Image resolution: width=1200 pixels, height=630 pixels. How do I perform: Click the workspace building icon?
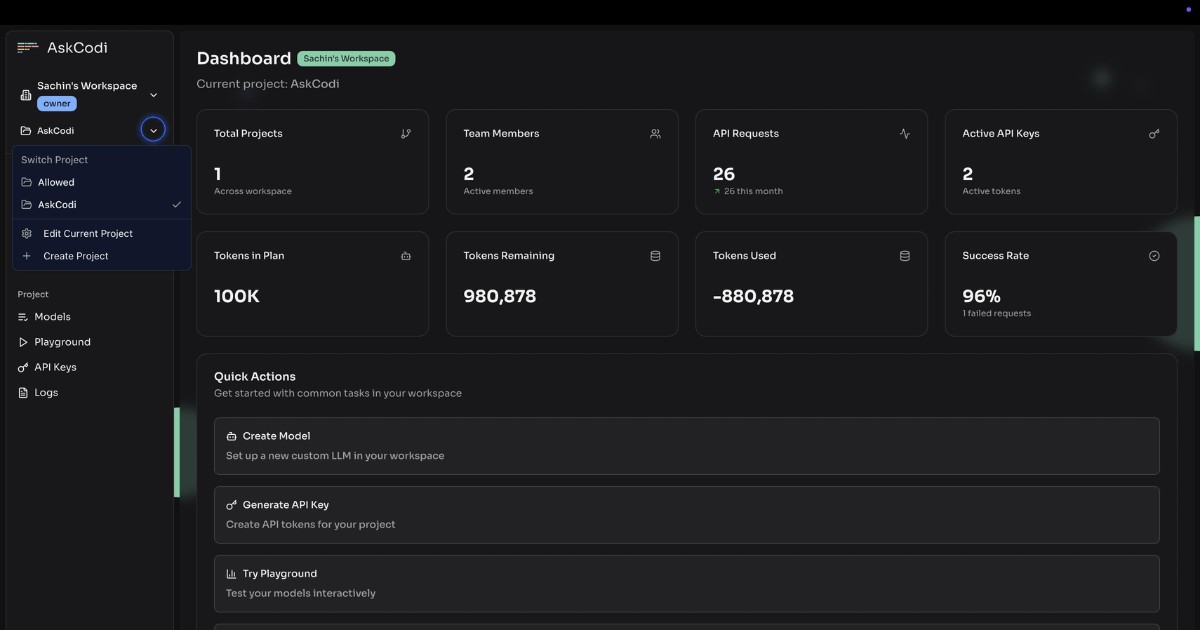tap(26, 95)
